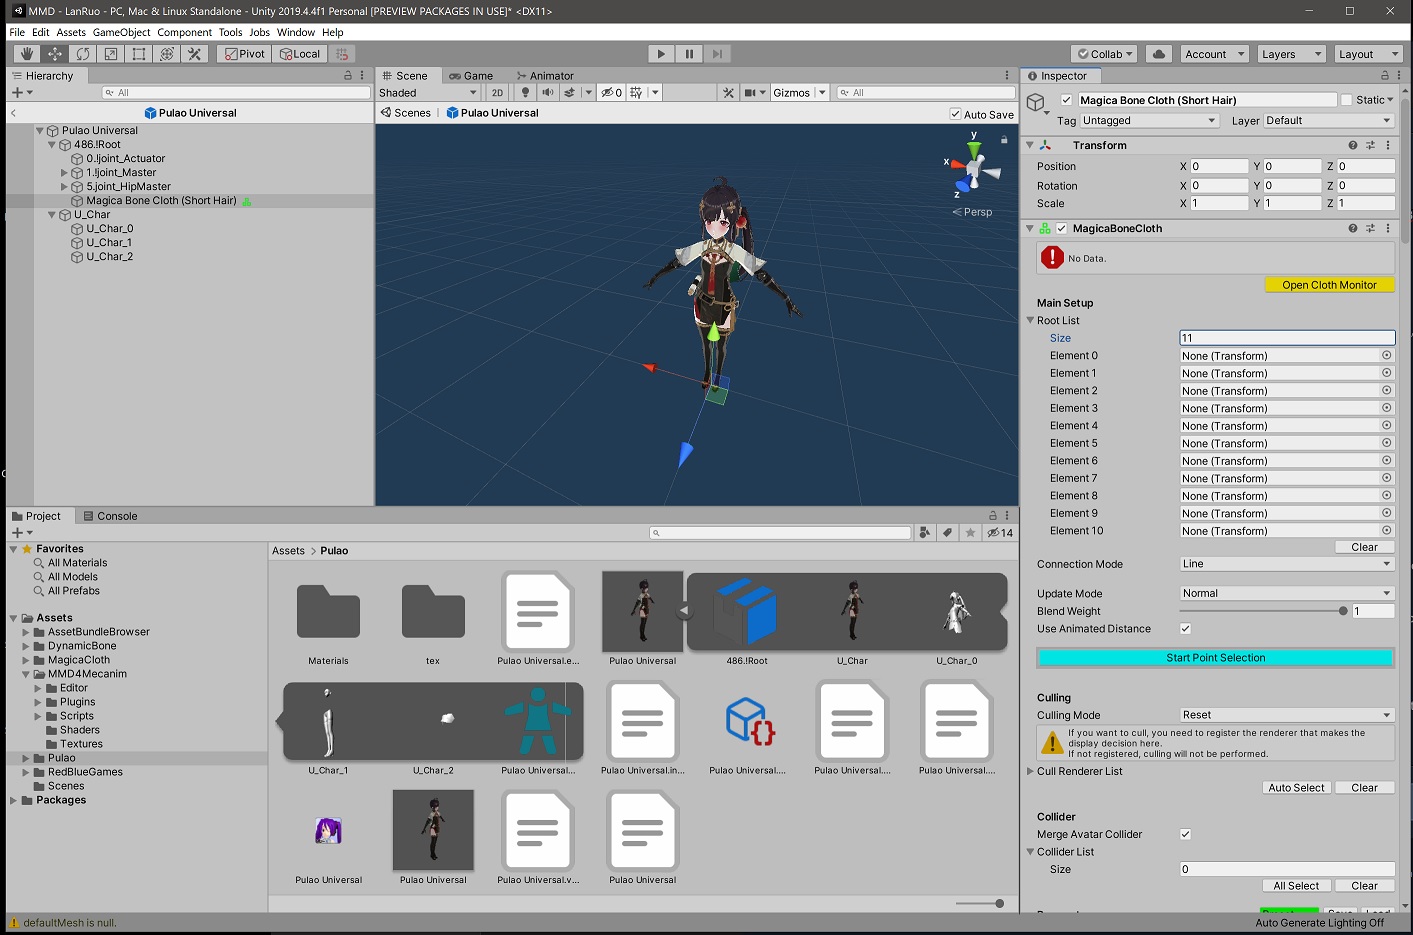Uncheck Use Animated Distance
1413x935 pixels.
(x=1185, y=629)
